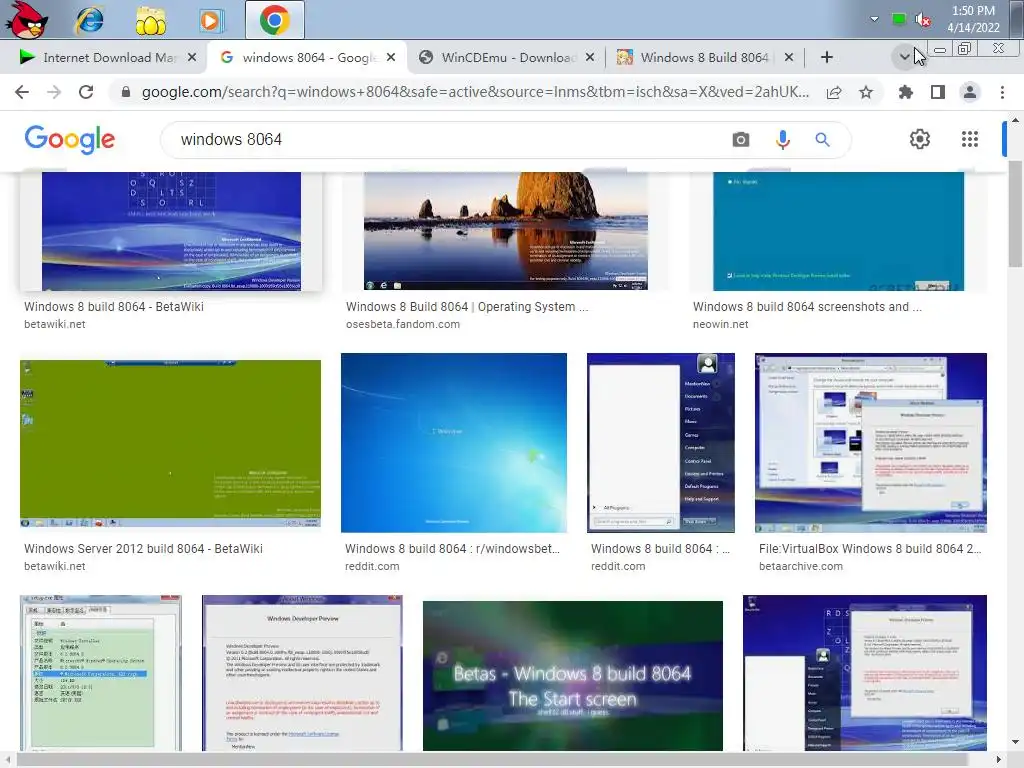This screenshot has height=768, width=1024.
Task: Open Google quick settings gear
Action: (x=920, y=139)
